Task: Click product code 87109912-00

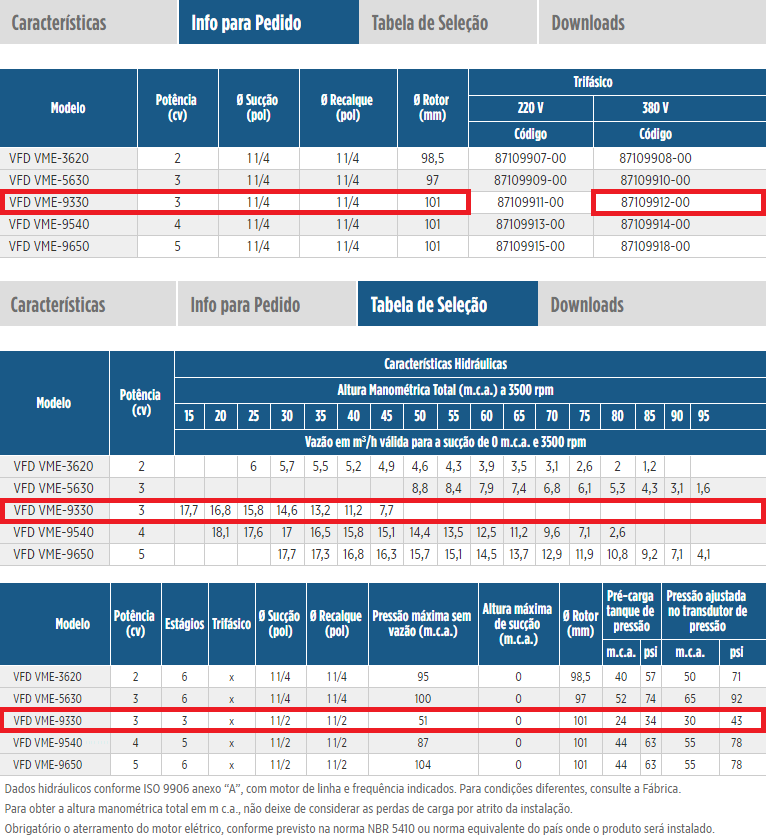Action: pyautogui.click(x=655, y=202)
